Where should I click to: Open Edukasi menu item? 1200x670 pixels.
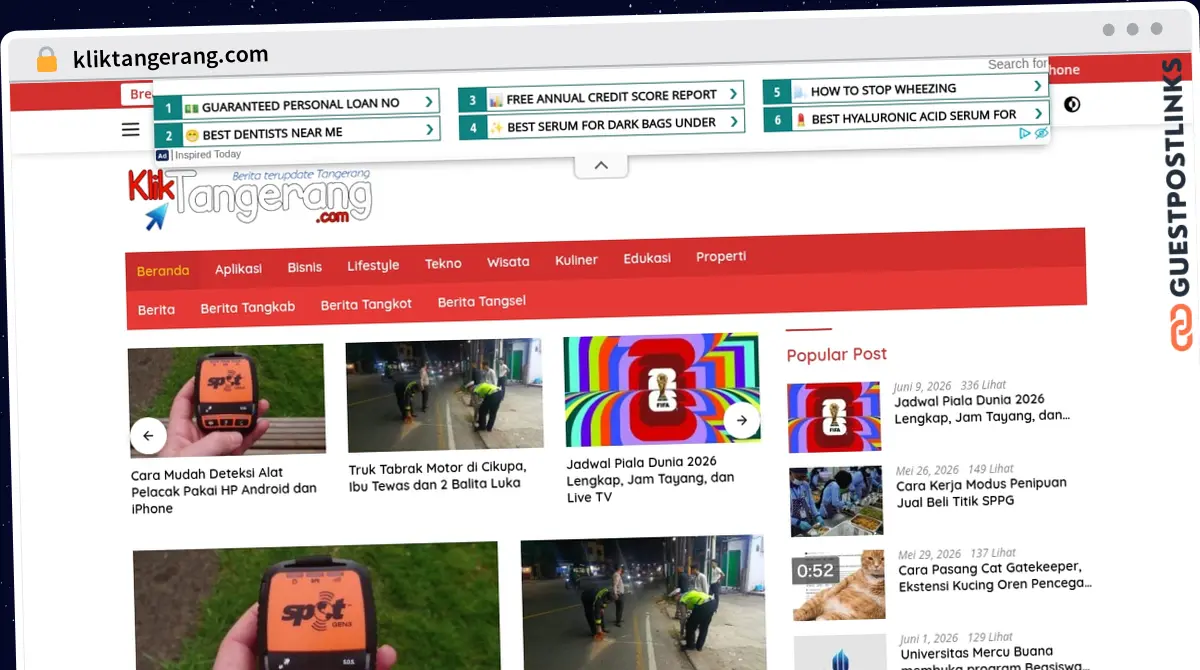(647, 258)
